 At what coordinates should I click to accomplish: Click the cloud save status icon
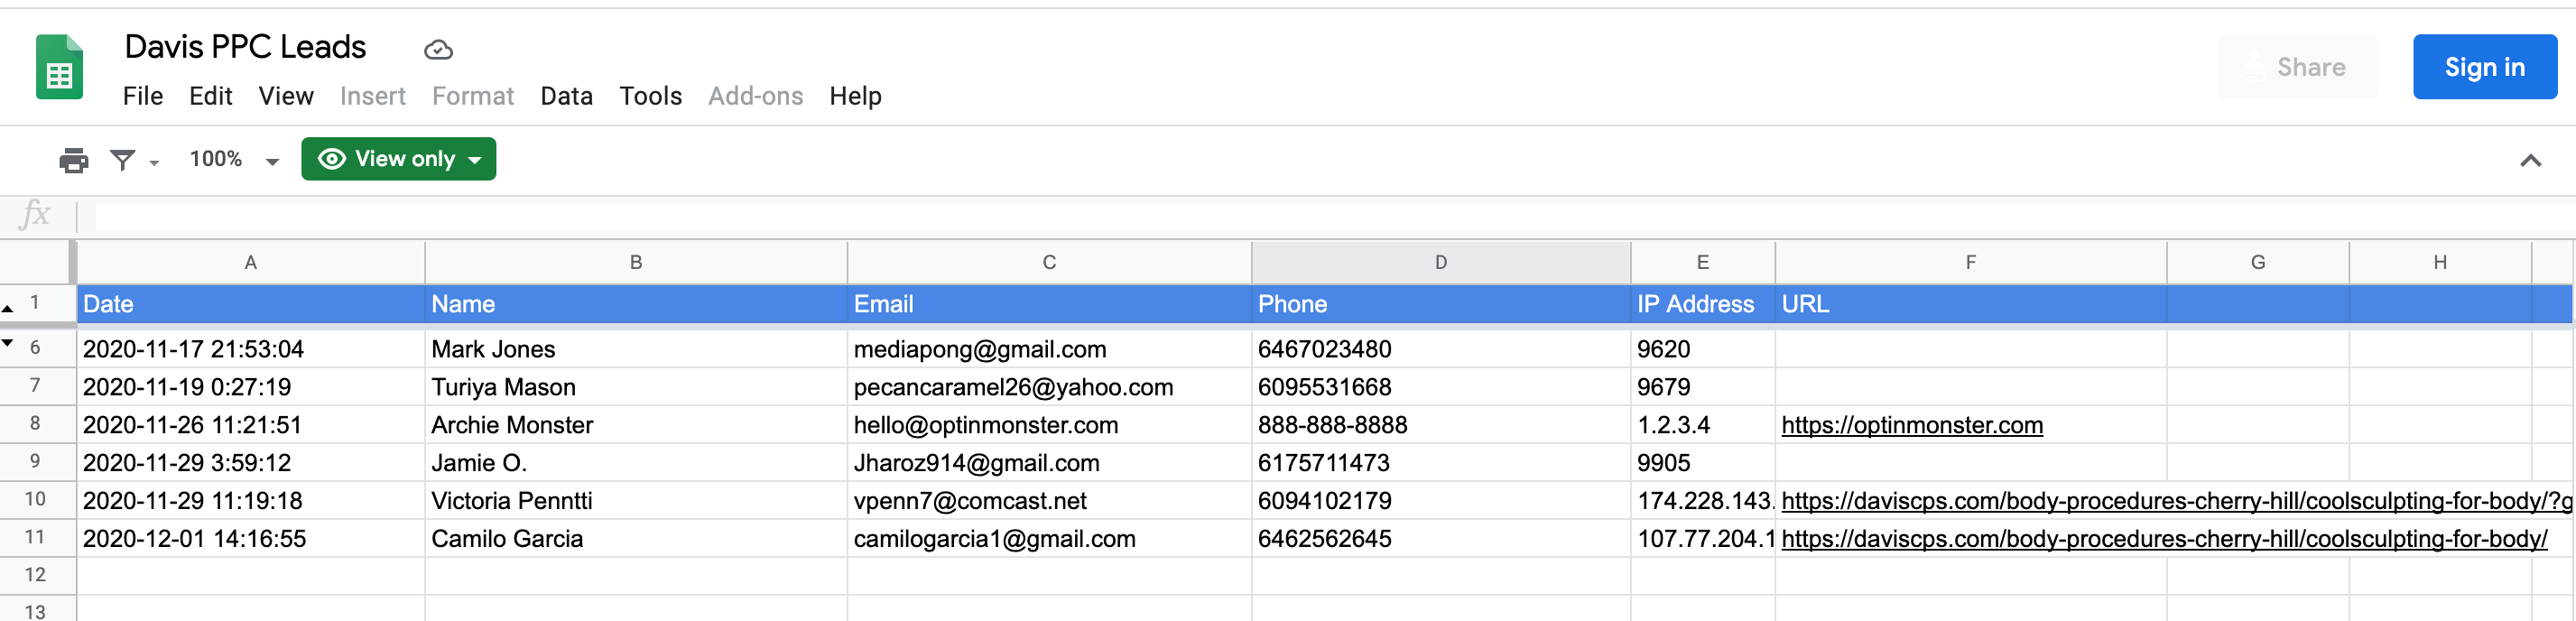coord(438,49)
